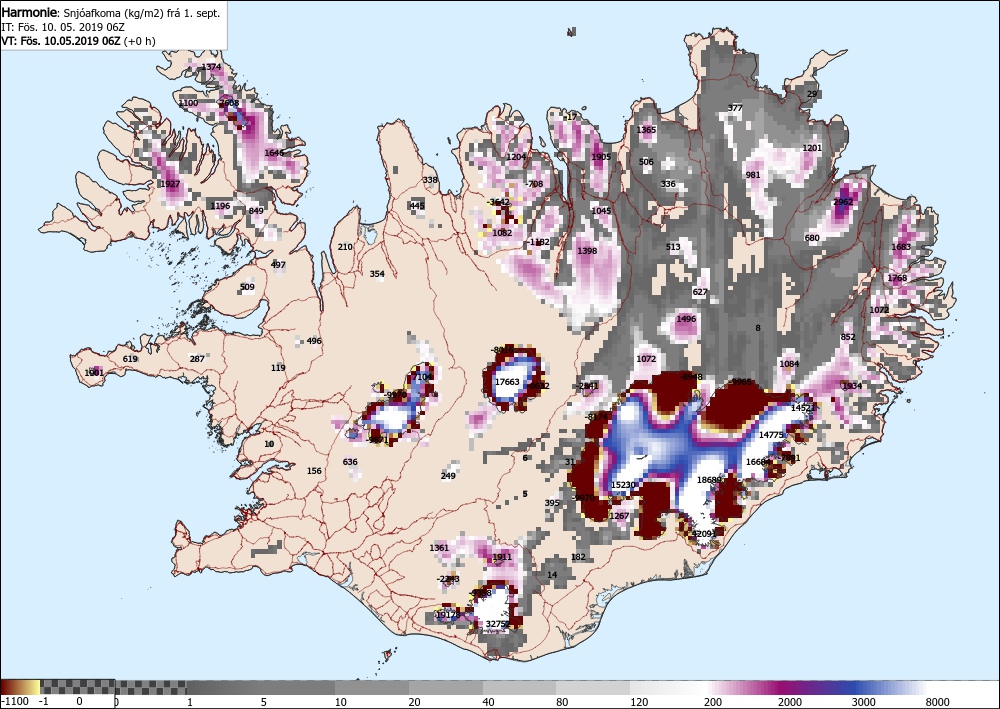The width and height of the screenshot is (1000, 709).
Task: Click the 8000 legend label
Action: (938, 701)
